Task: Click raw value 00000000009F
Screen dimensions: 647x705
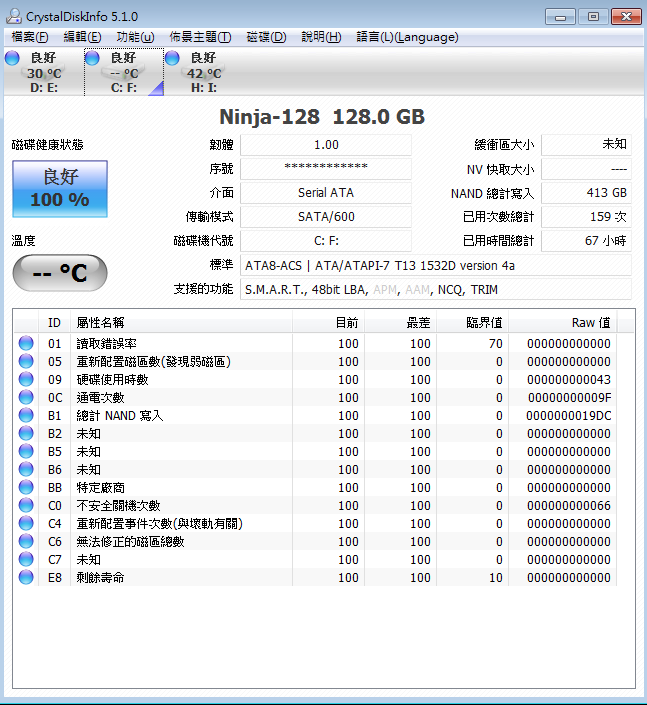Action: point(570,397)
